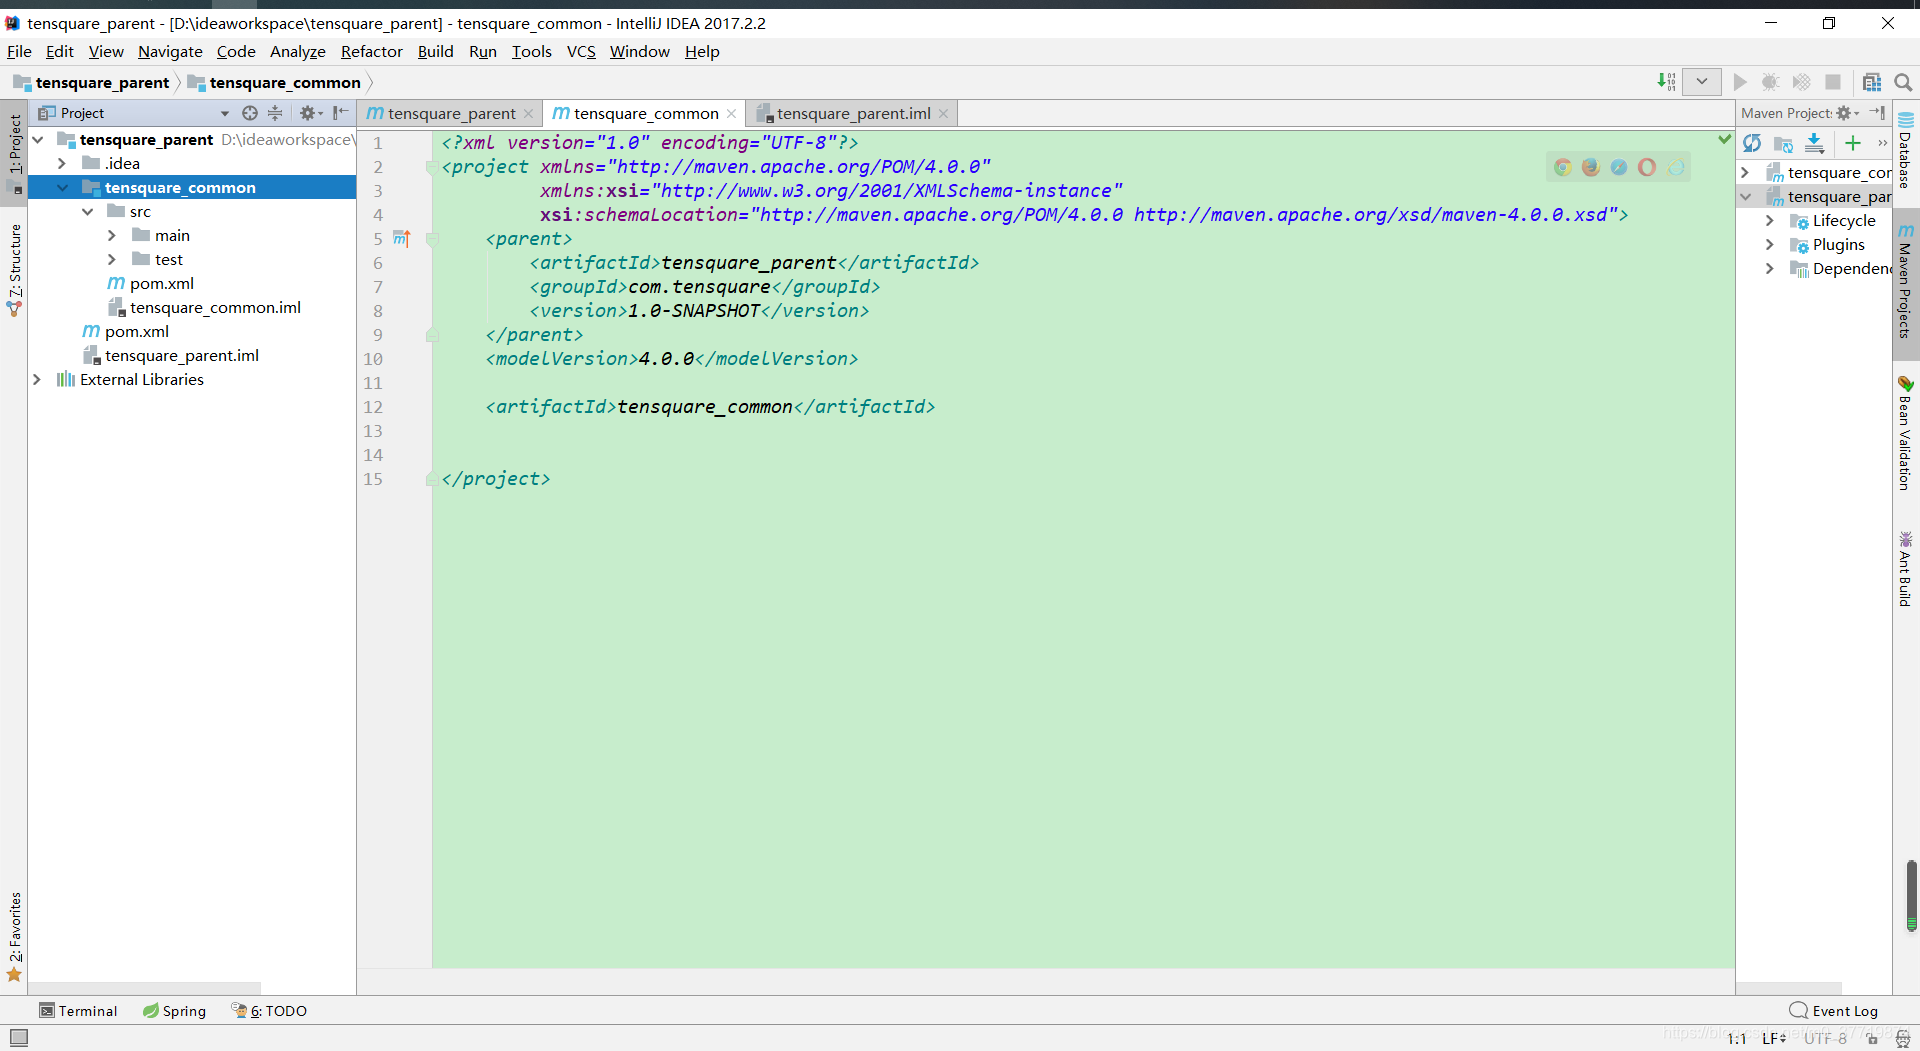Select tensquare_parent.iml in project tree

click(181, 355)
